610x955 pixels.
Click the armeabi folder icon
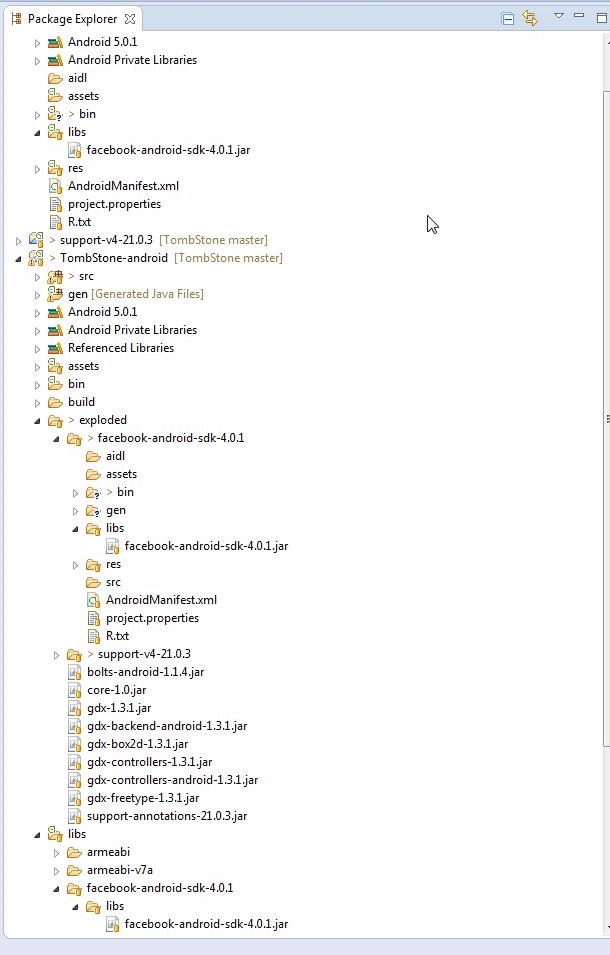pyautogui.click(x=74, y=852)
